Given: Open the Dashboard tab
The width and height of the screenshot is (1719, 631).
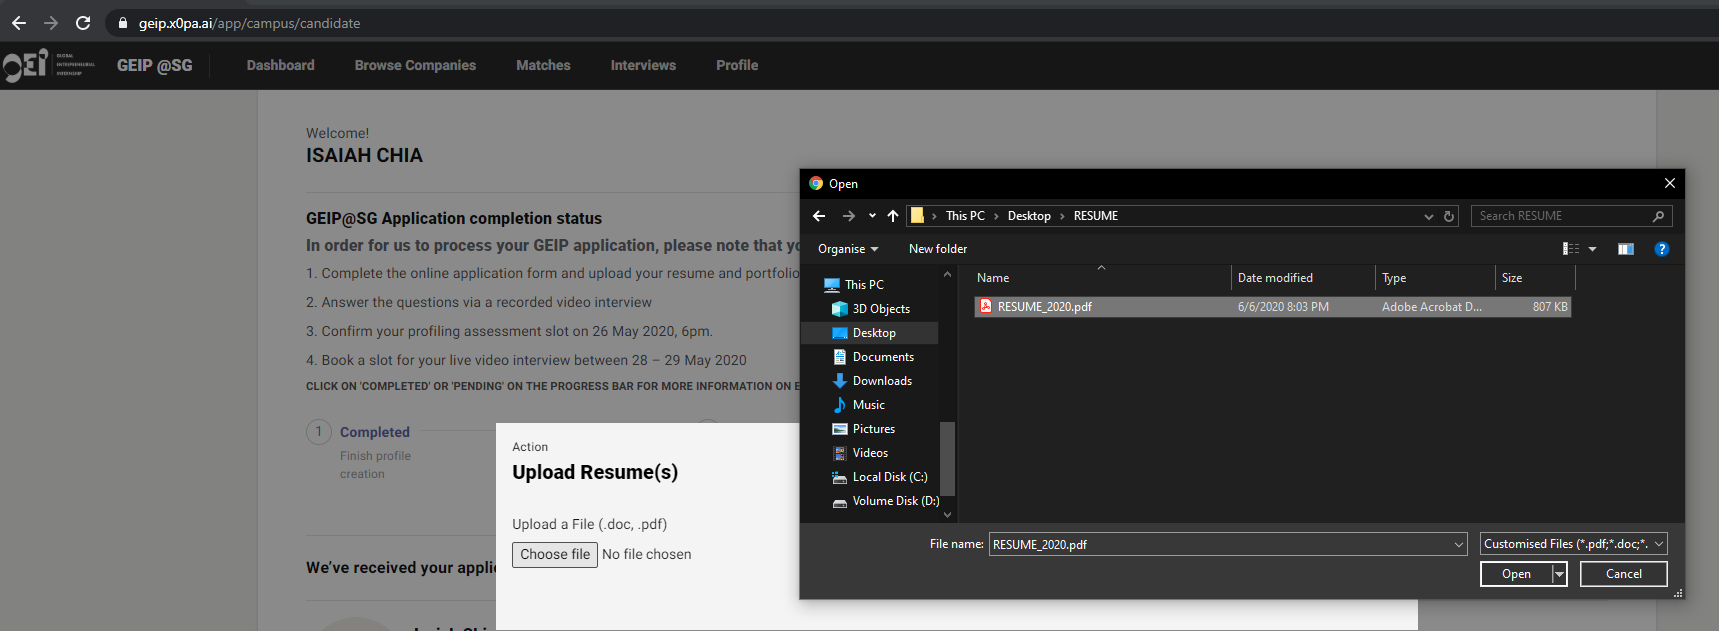Looking at the screenshot, I should pos(281,65).
